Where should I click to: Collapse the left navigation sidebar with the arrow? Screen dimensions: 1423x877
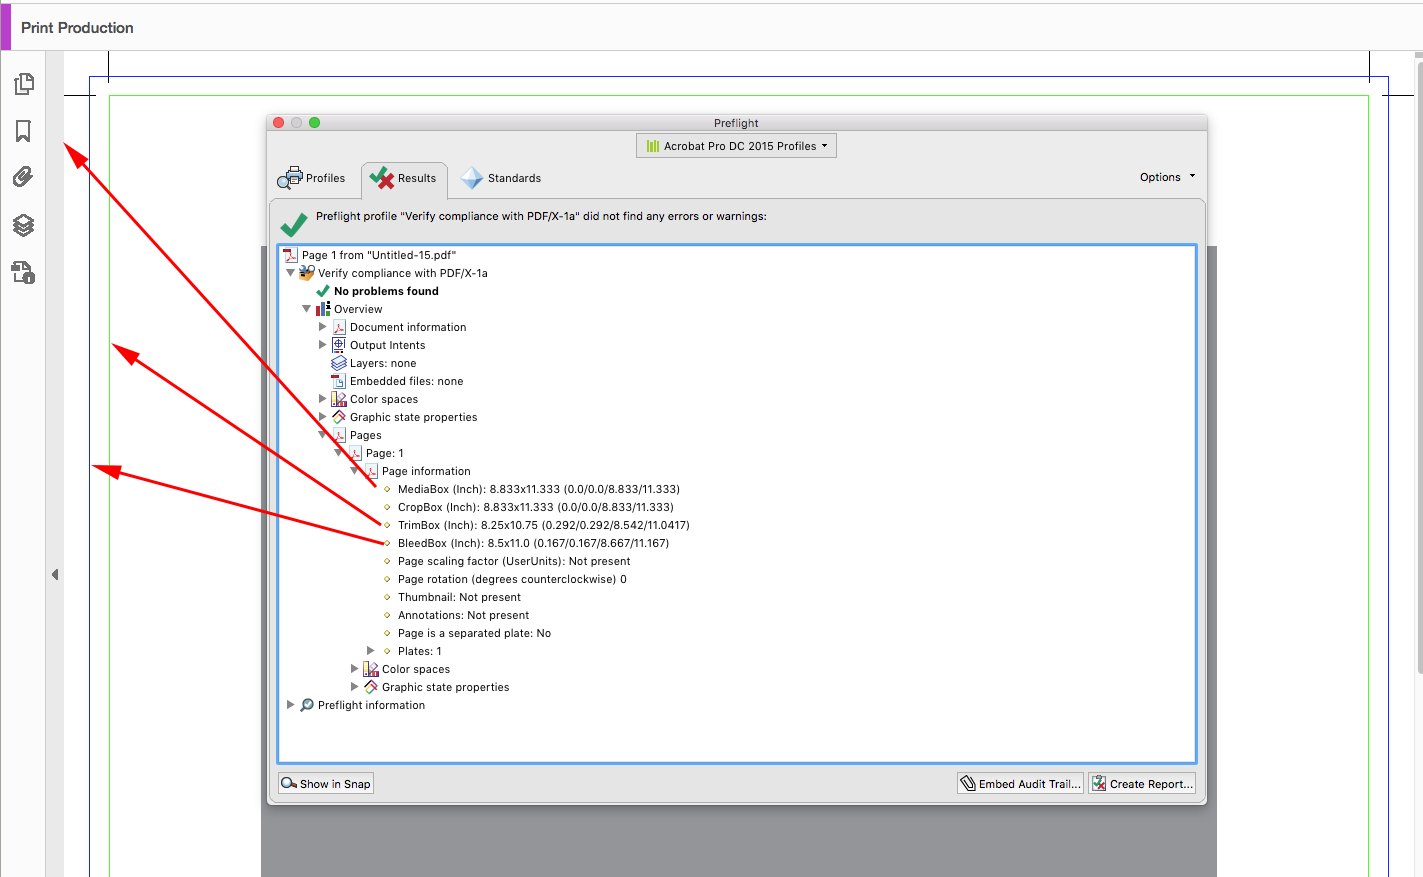55,574
